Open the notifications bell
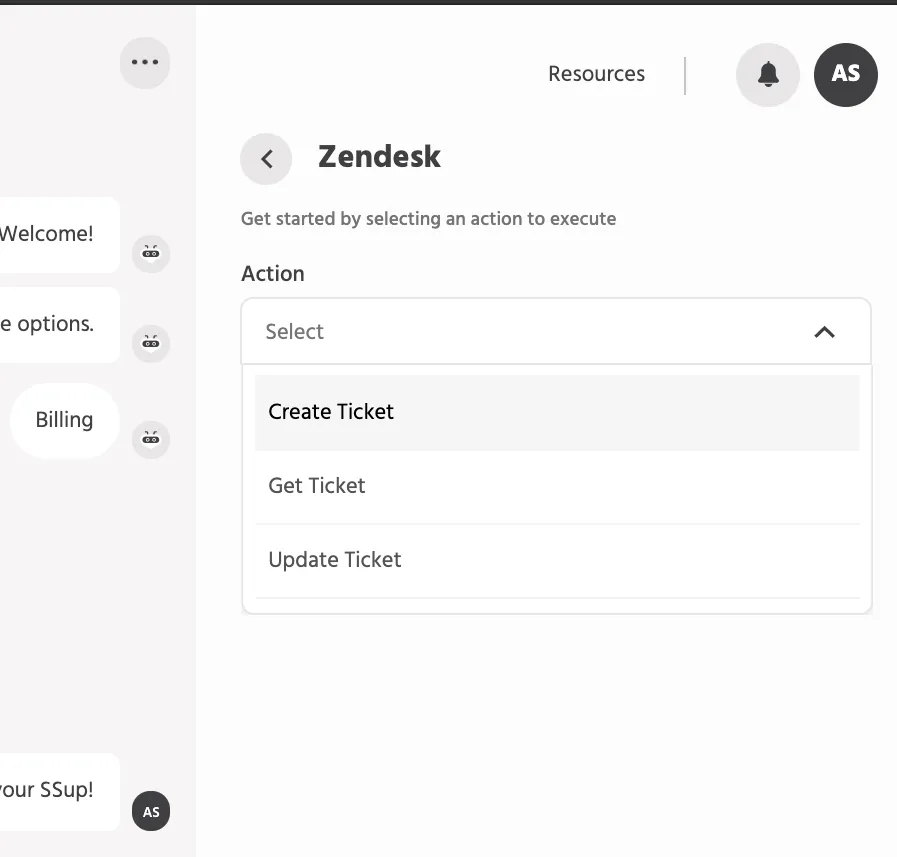Screen dimensions: 897x857 click(768, 74)
